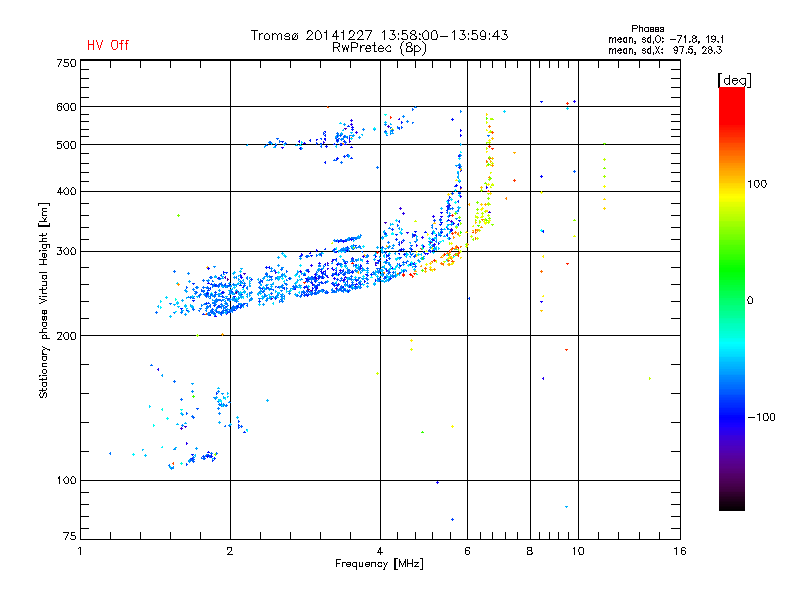Click the y-axis tick label '300'
The width and height of the screenshot is (800, 600).
(x=66, y=252)
